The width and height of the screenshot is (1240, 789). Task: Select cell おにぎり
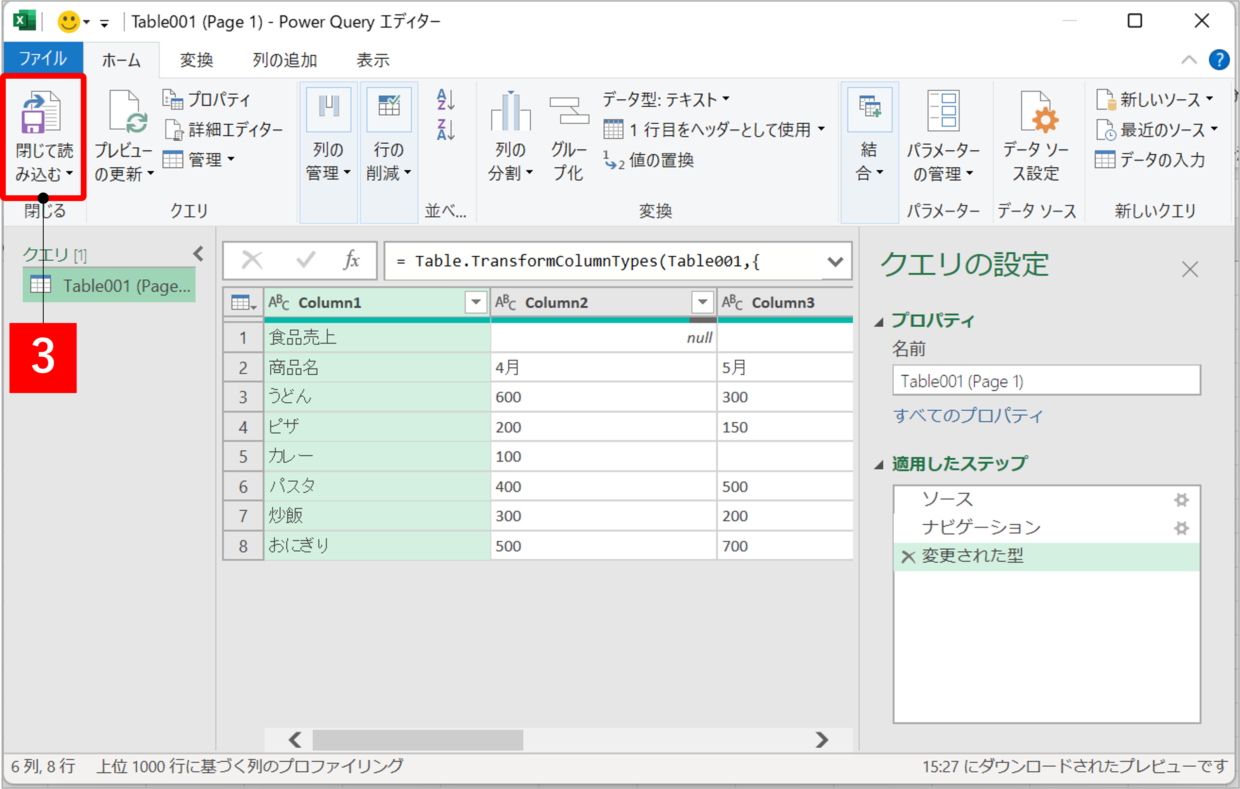point(377,546)
